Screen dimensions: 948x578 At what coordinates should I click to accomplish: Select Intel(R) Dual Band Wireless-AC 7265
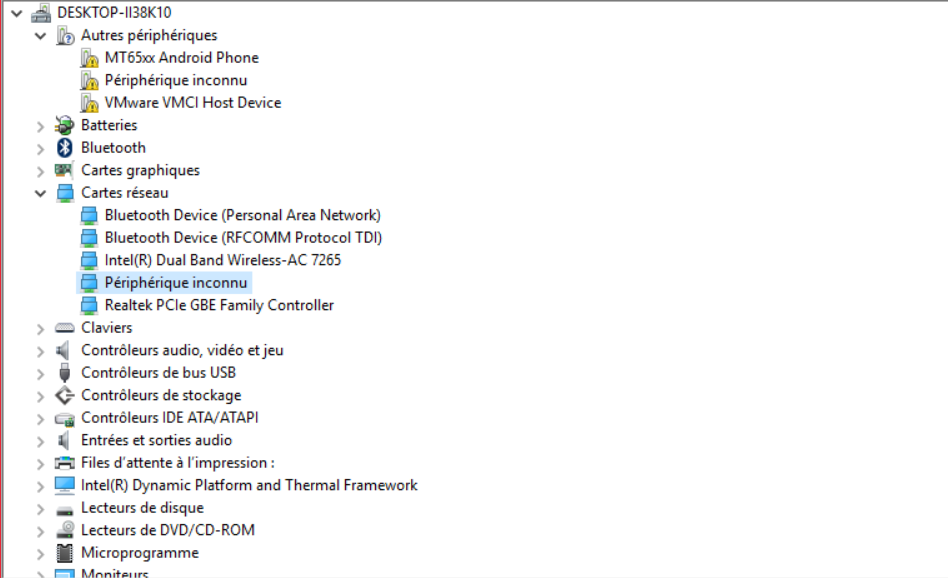point(222,260)
